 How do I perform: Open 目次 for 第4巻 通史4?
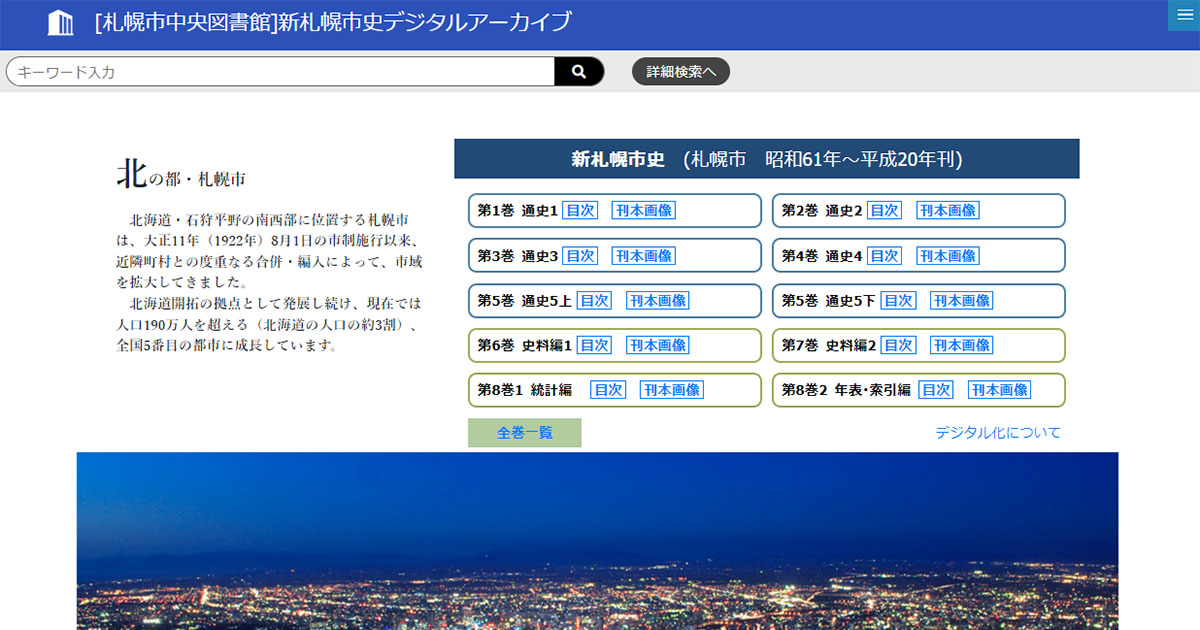(884, 256)
